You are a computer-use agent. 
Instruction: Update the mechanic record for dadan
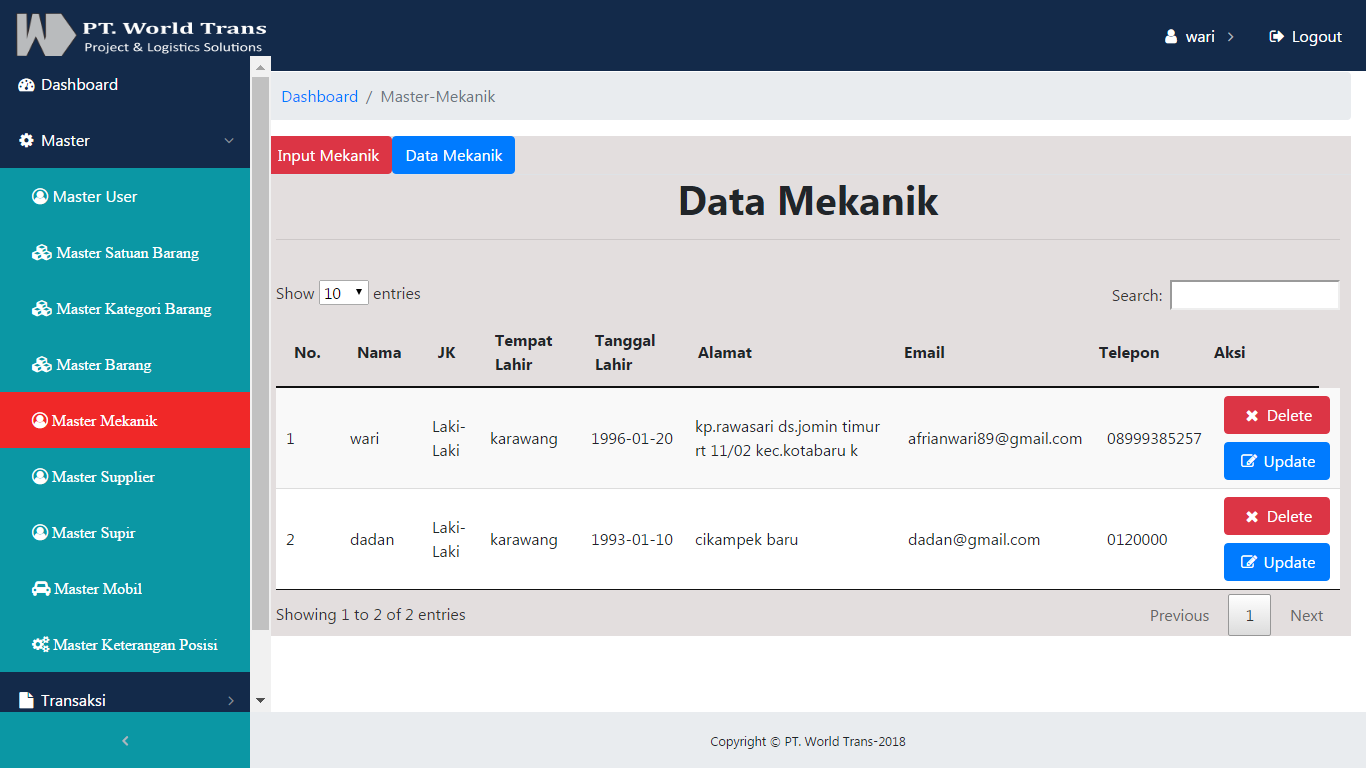1276,563
